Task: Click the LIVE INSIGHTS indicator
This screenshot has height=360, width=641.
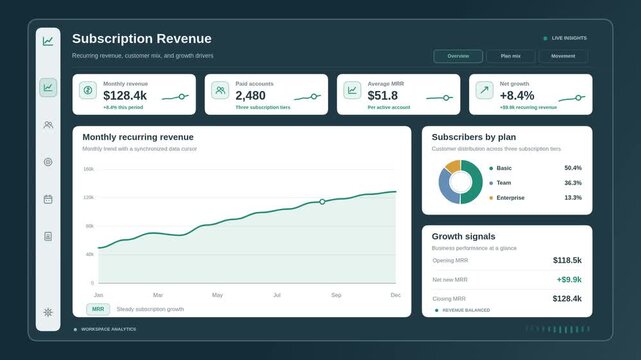Action: pyautogui.click(x=565, y=38)
